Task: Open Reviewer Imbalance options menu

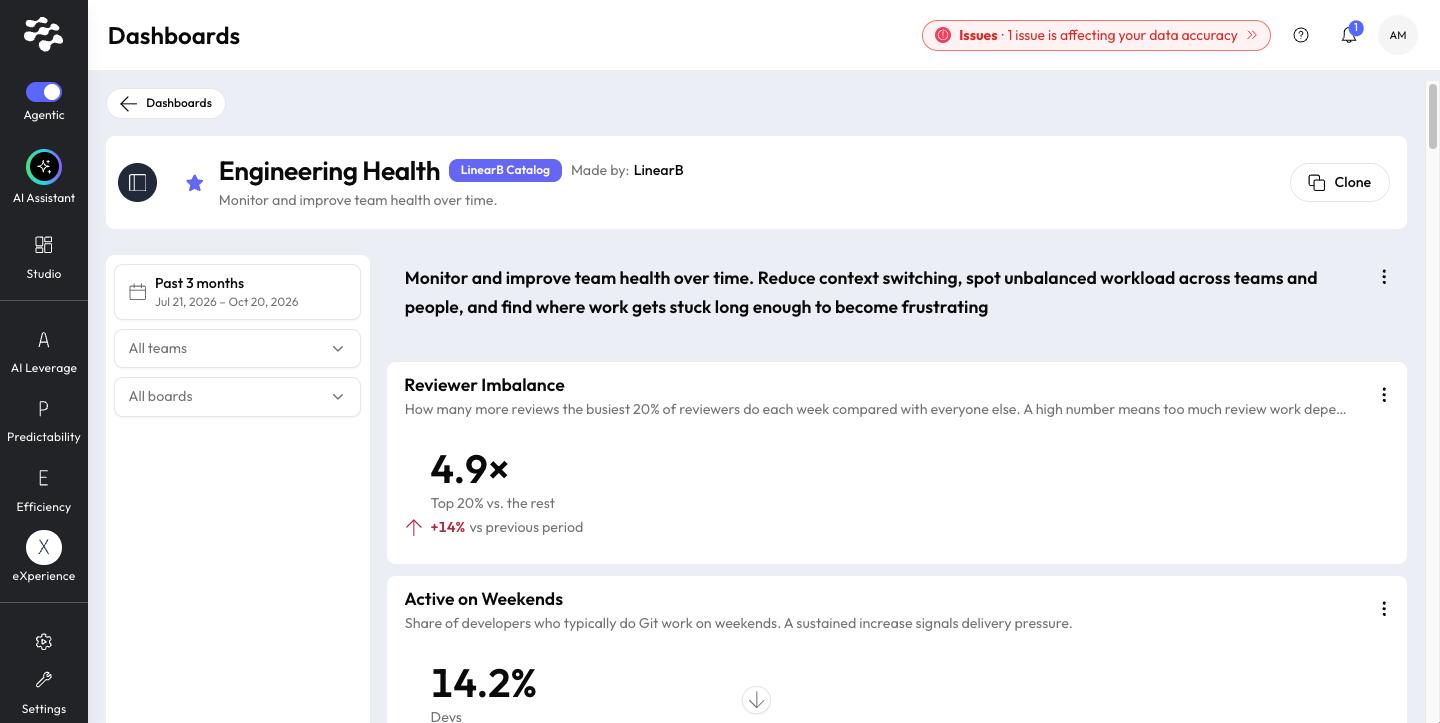Action: coord(1384,395)
